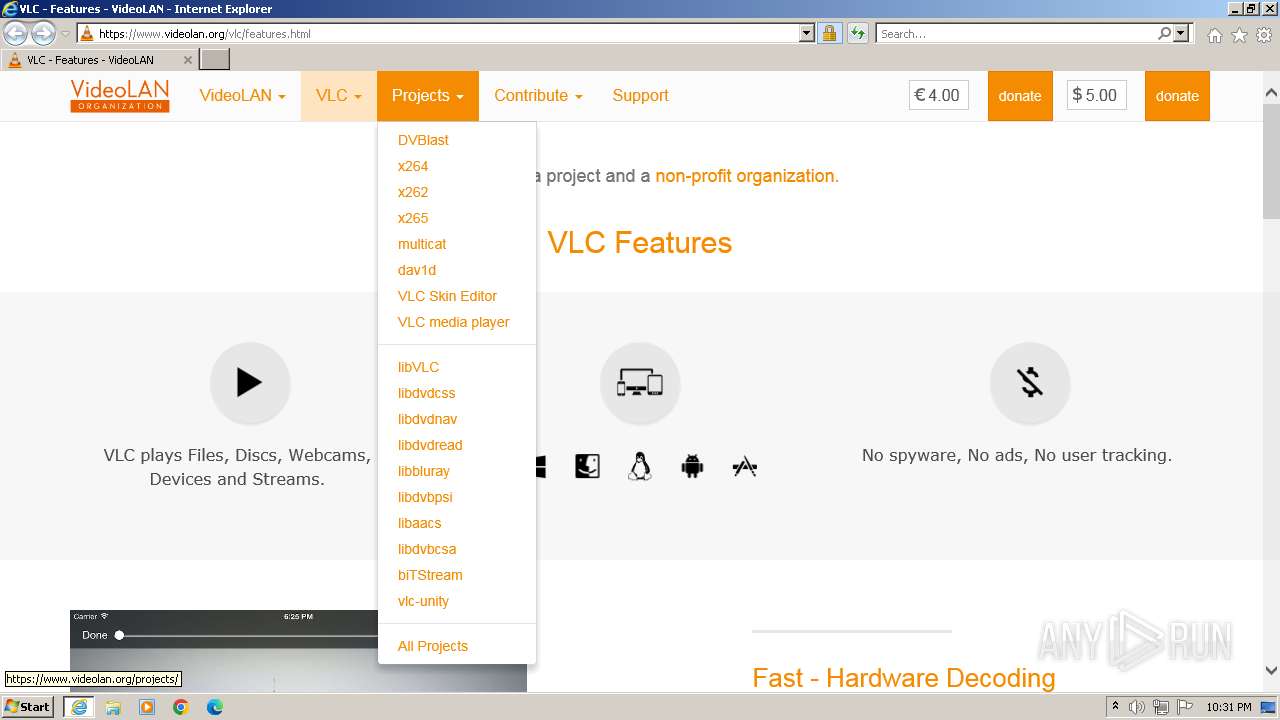Open File Explorer from taskbar

(113, 707)
